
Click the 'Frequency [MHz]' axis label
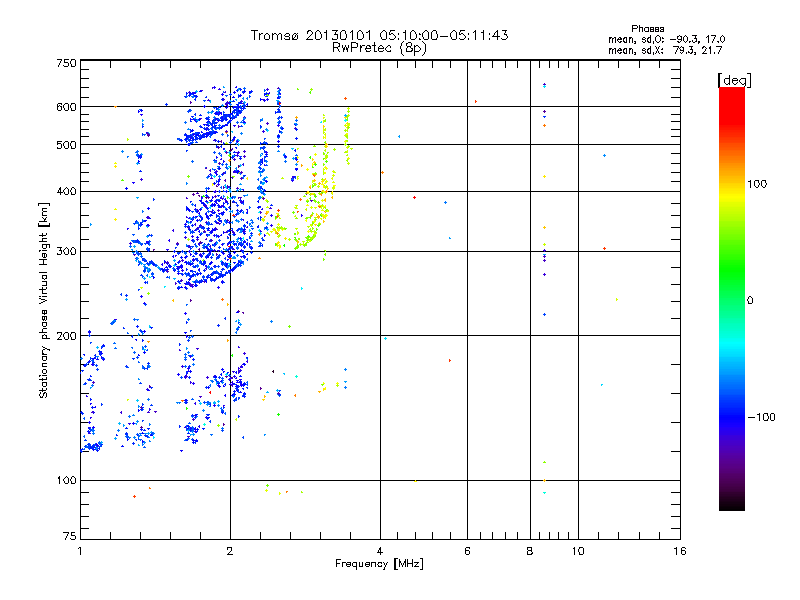(x=379, y=564)
